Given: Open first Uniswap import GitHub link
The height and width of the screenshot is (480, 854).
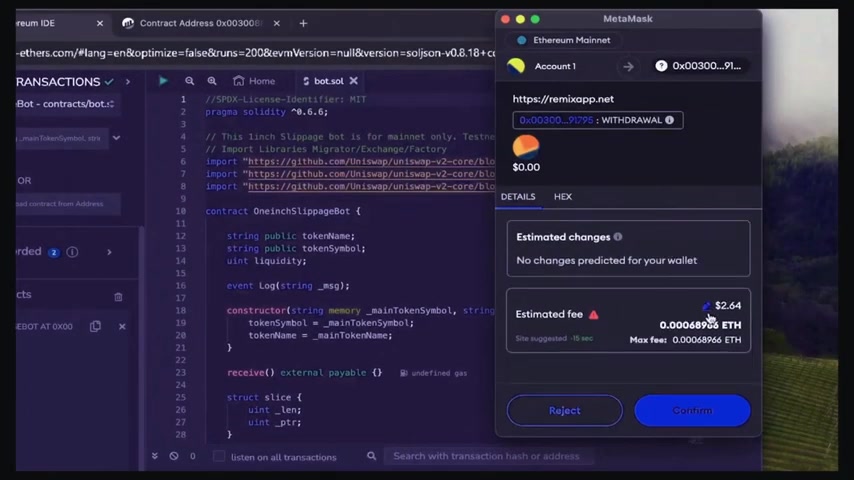Looking at the screenshot, I should pos(371,161).
